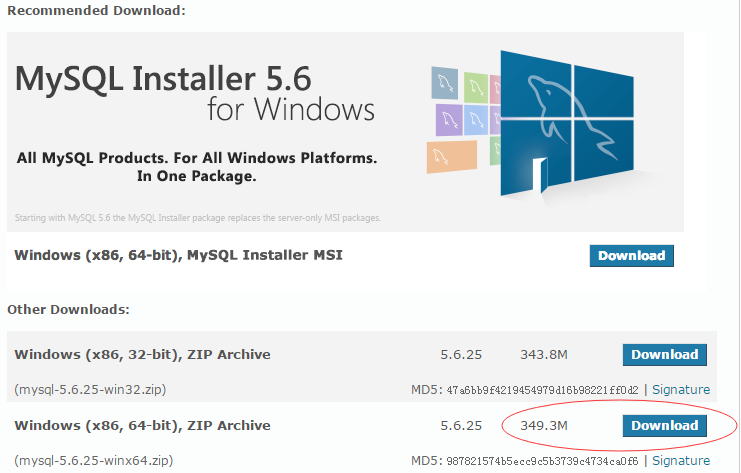Click the 349.3M file size value

pos(544,426)
